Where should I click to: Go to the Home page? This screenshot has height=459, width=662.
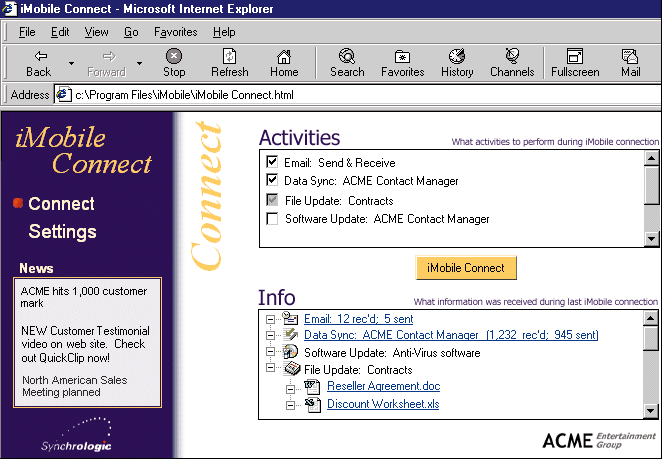[284, 63]
